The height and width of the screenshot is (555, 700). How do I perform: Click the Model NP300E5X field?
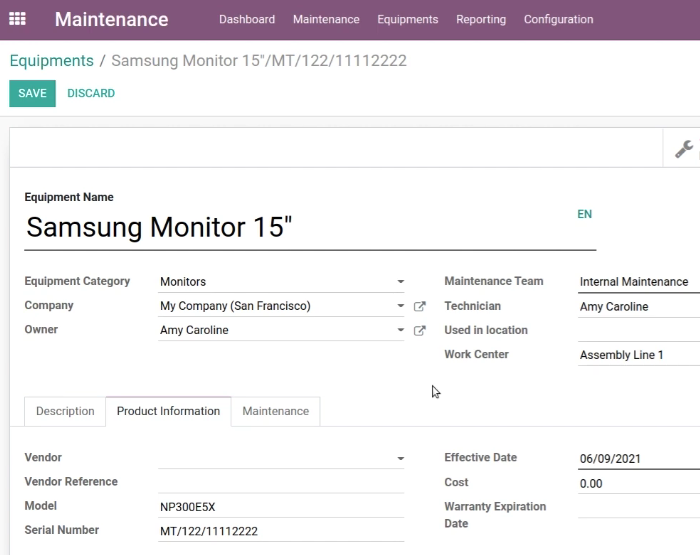point(281,507)
